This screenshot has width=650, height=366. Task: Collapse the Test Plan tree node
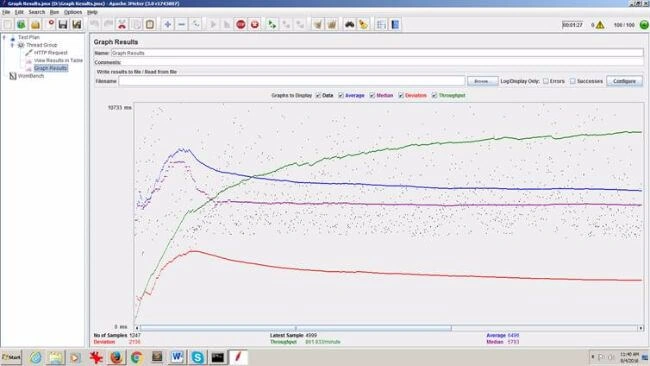tap(5, 37)
